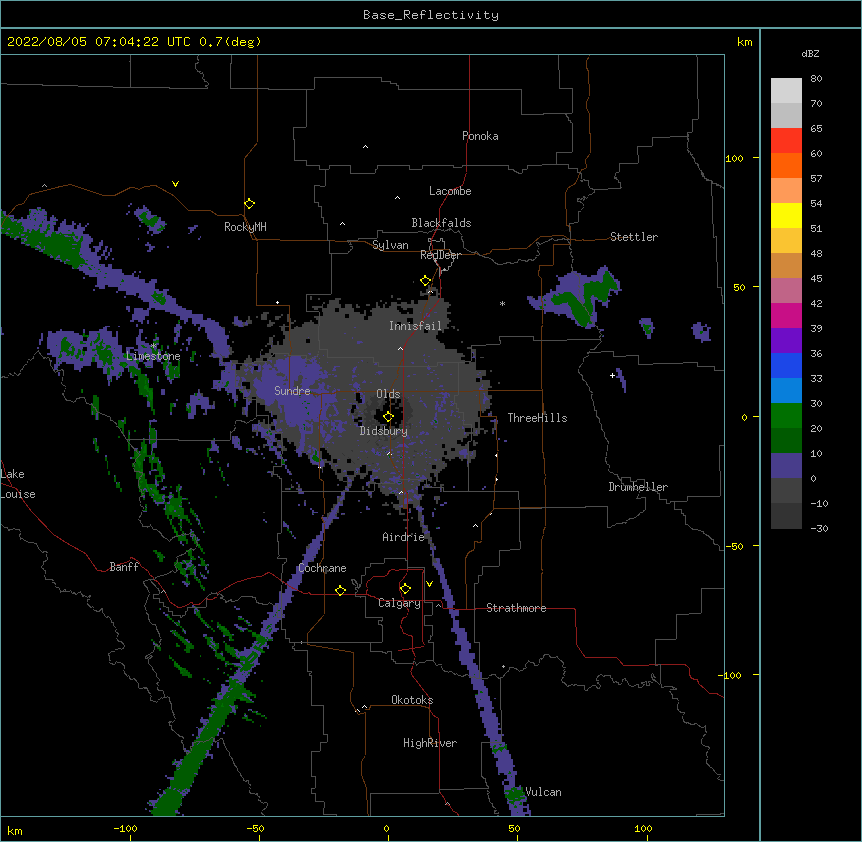Choose the blue 33-36 dBZ legend swatch

786,365
